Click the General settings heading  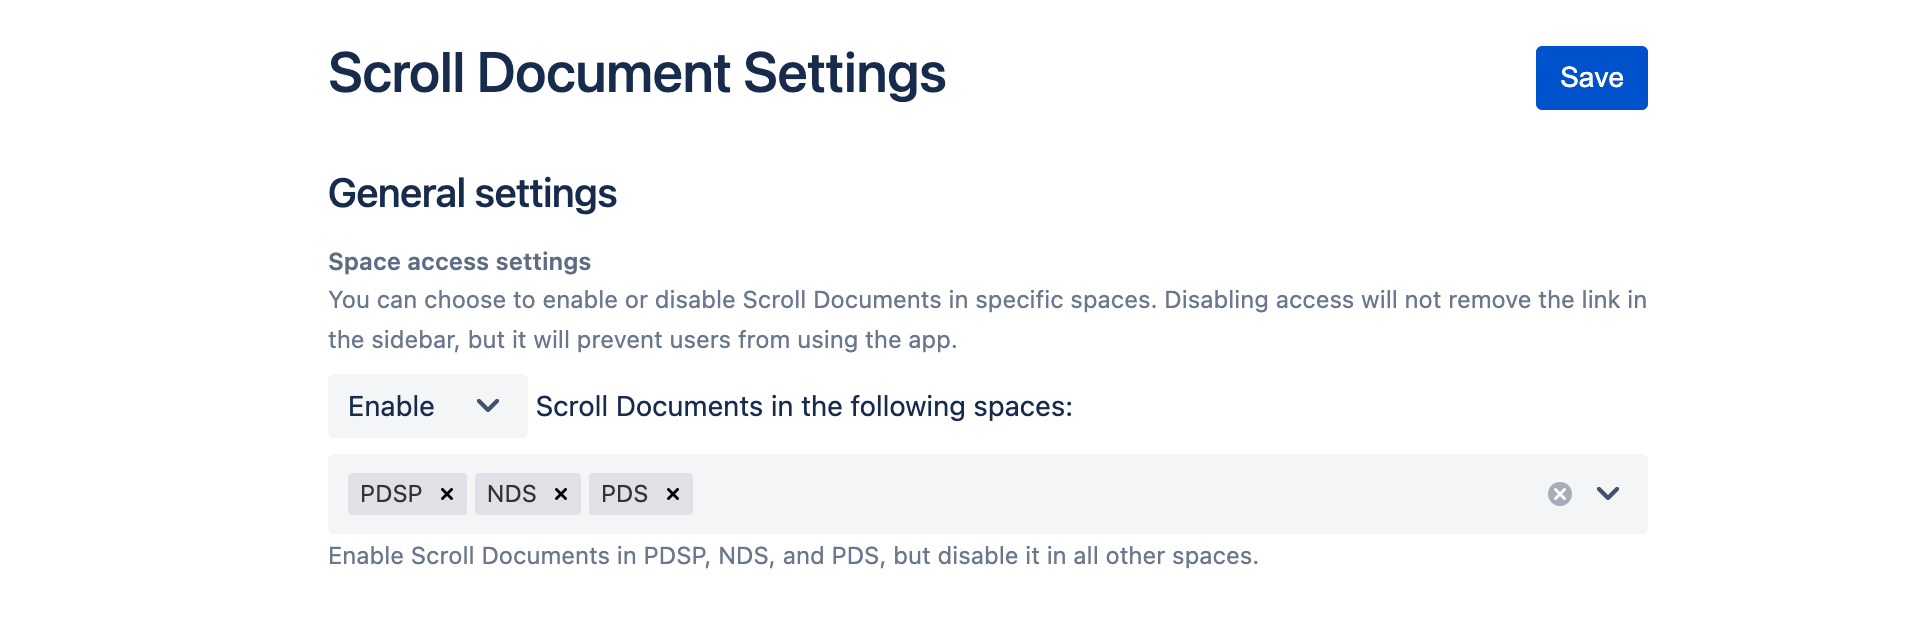[x=472, y=193]
